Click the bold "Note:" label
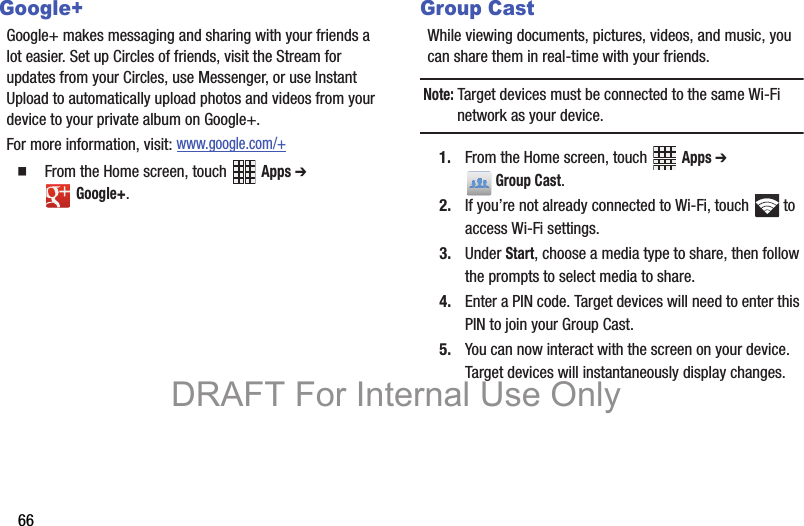804x526 pixels. [438, 94]
